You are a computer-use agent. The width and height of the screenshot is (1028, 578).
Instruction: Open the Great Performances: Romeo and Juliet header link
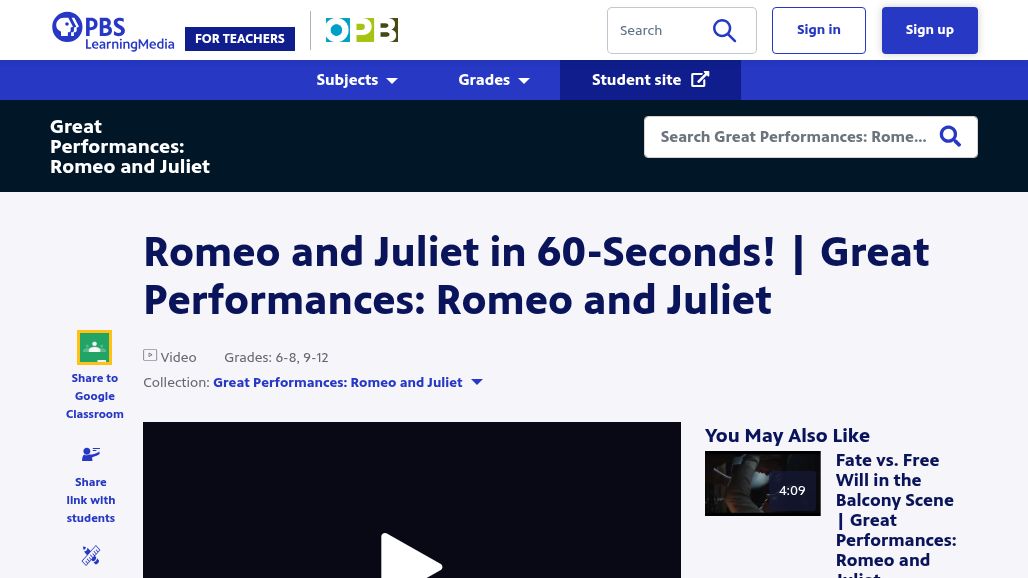click(130, 146)
